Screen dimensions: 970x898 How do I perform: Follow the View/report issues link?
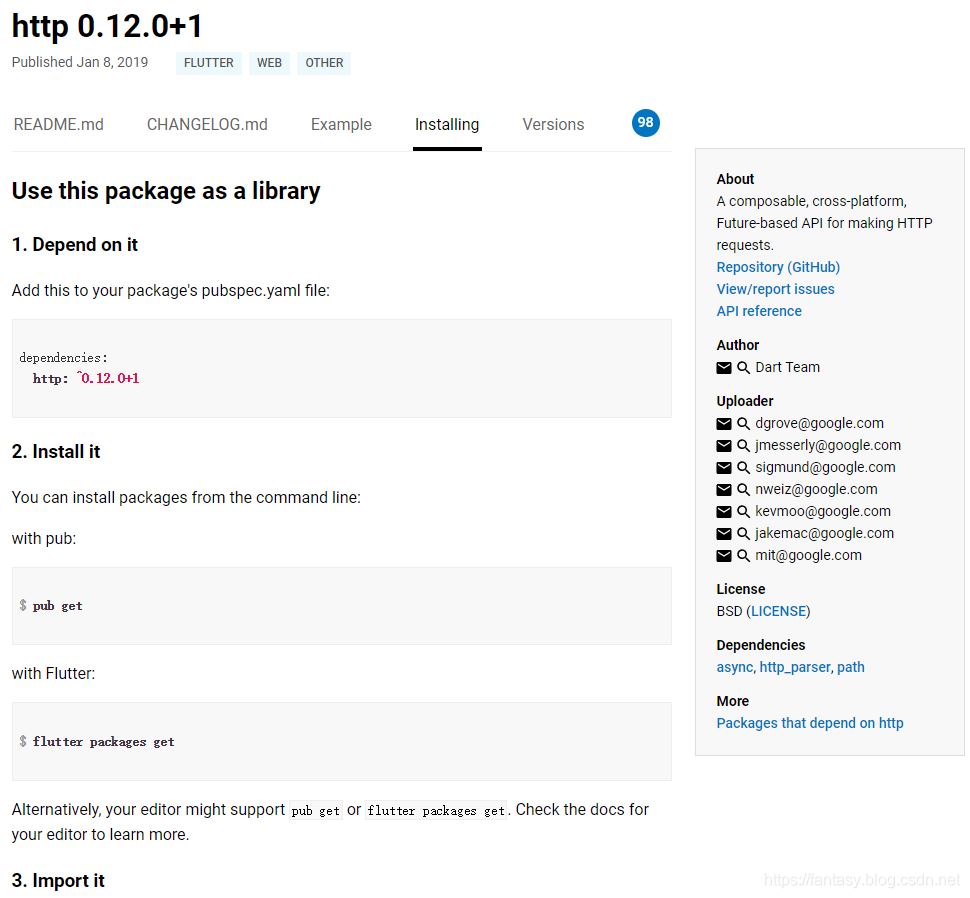tap(775, 289)
